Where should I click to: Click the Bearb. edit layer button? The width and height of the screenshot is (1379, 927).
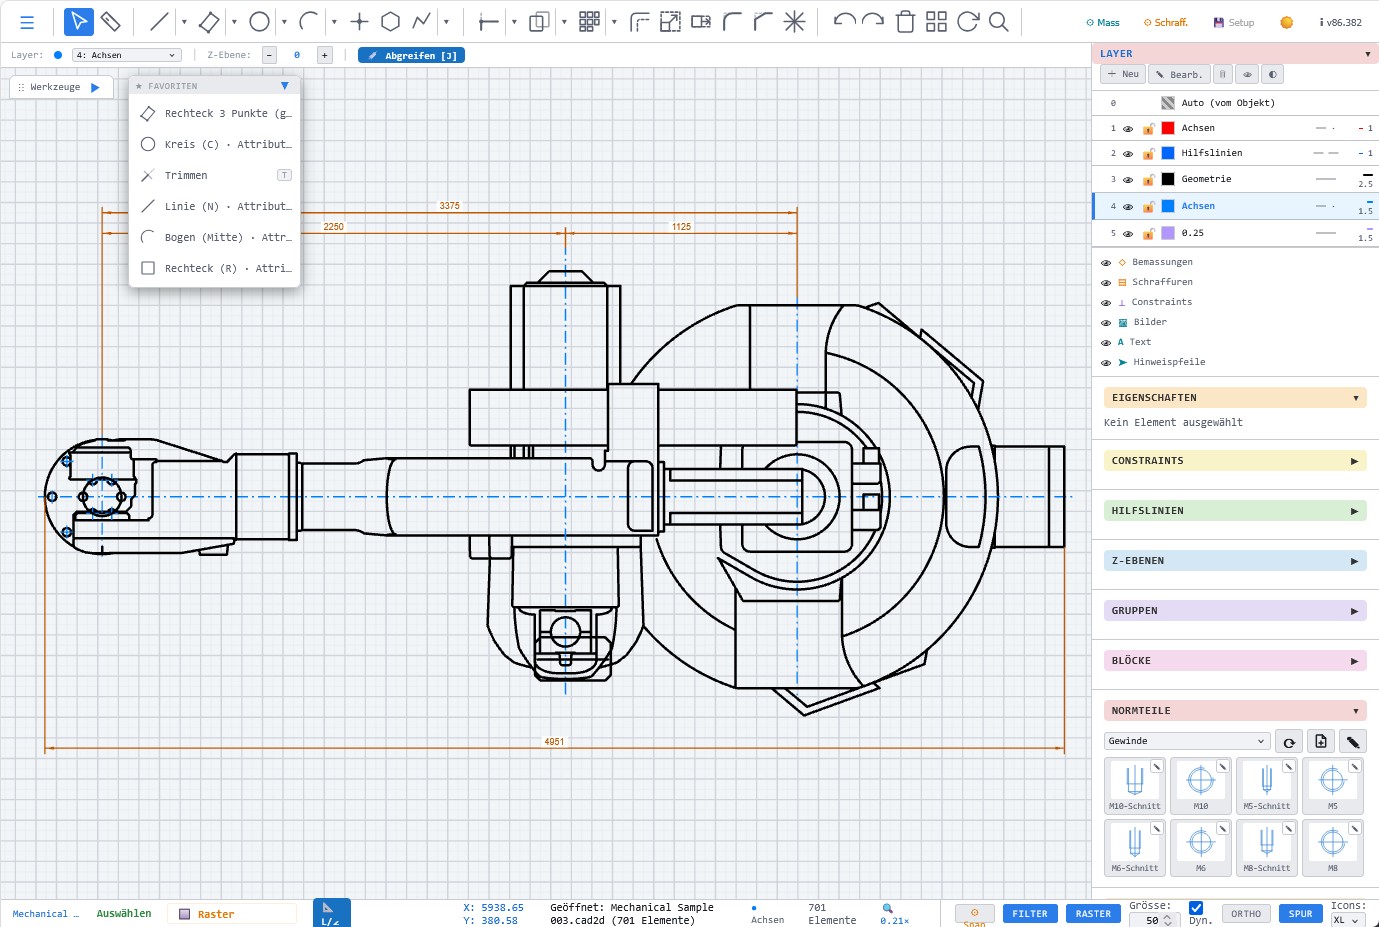click(1179, 74)
